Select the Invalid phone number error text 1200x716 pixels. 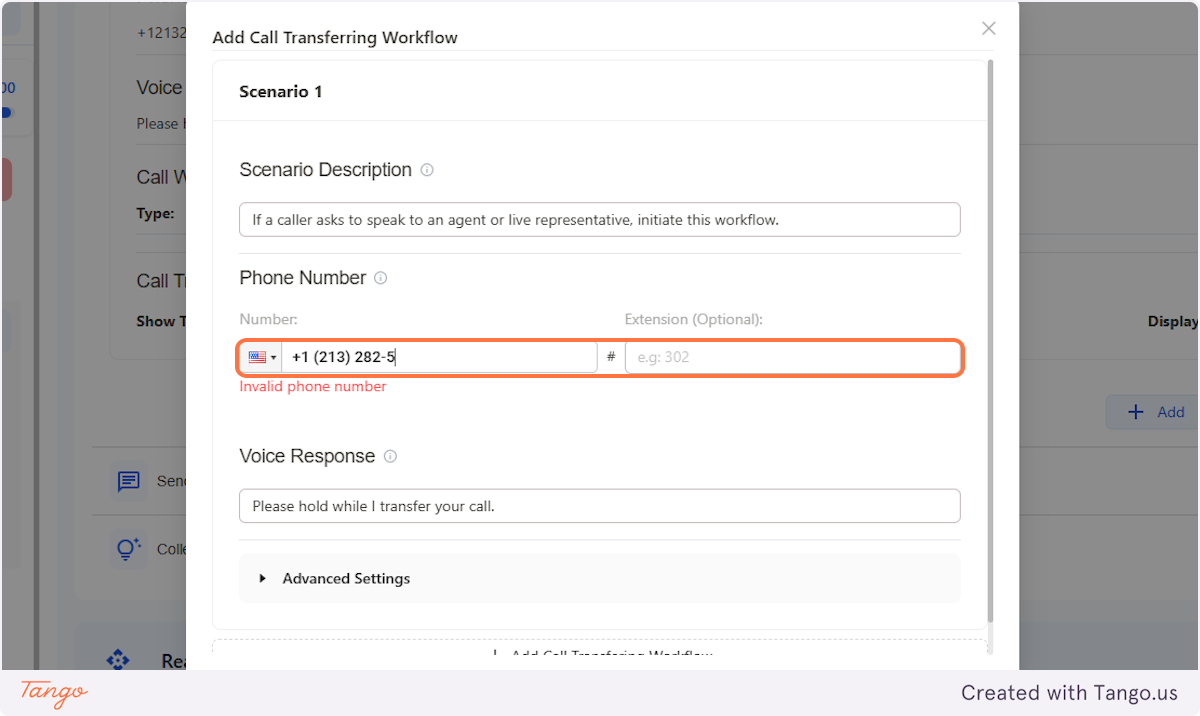313,387
